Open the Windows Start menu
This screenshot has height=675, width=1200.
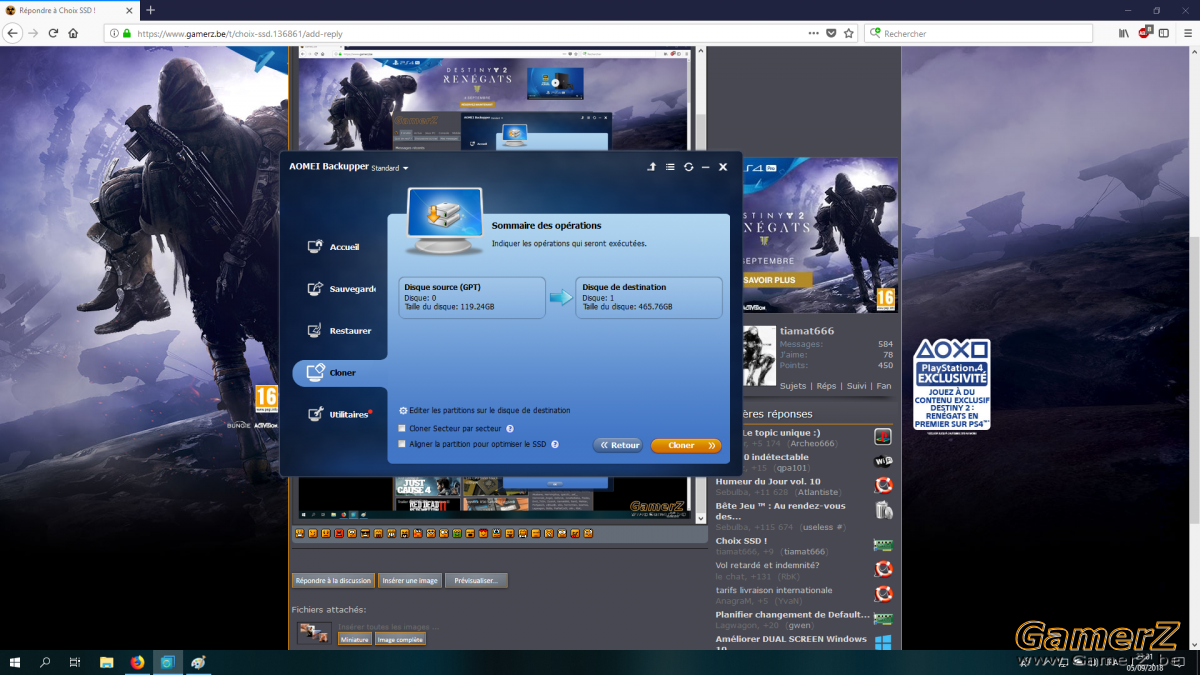(x=15, y=662)
